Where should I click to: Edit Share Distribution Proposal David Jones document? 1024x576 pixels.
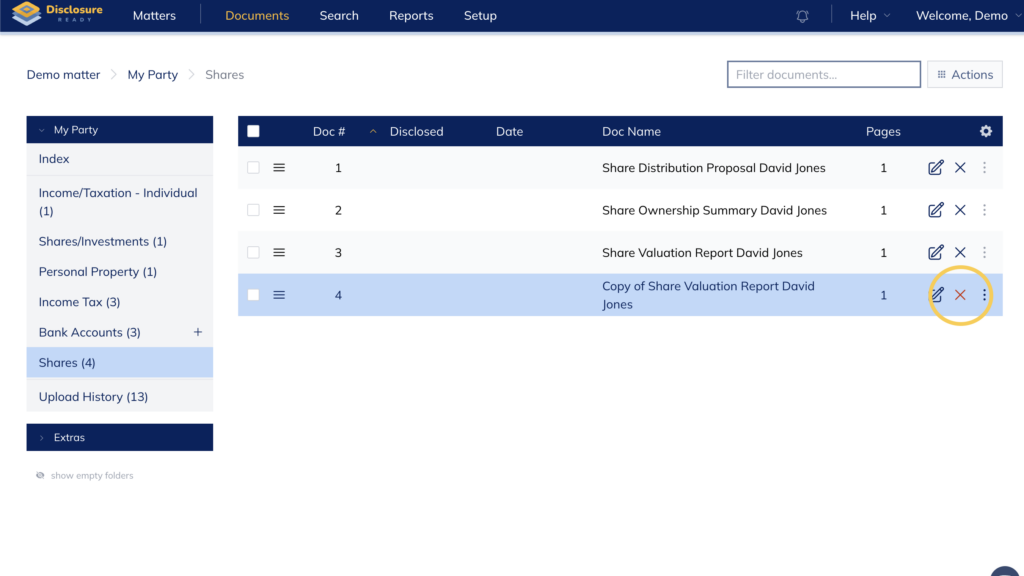click(x=936, y=168)
